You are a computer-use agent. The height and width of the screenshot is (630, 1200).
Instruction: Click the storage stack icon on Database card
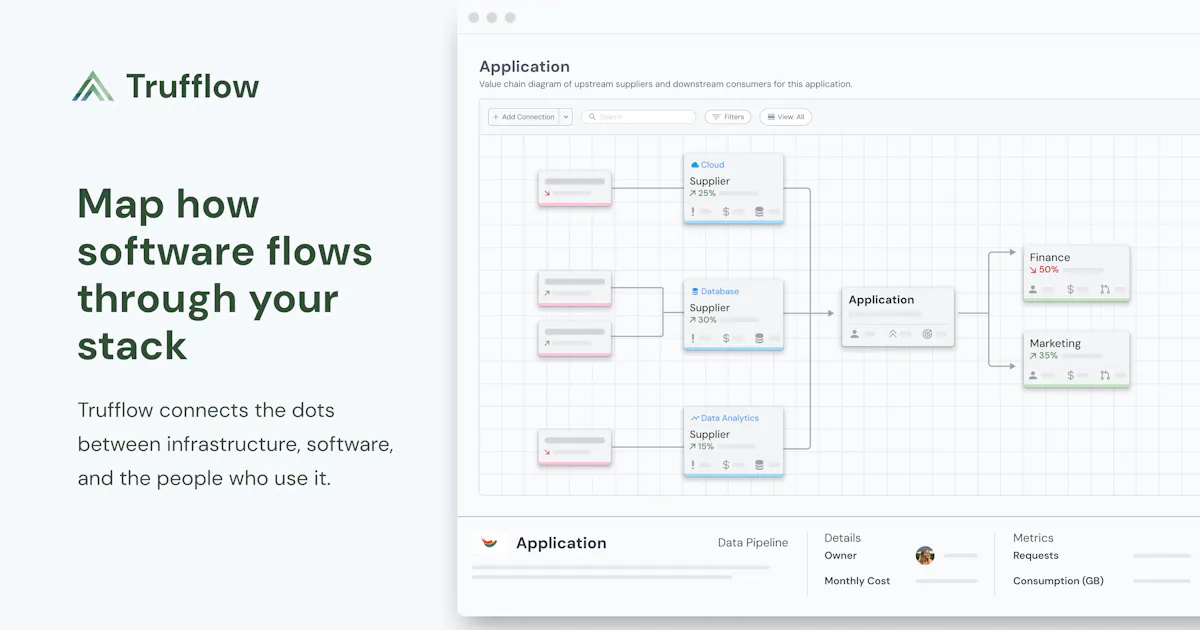pos(759,338)
